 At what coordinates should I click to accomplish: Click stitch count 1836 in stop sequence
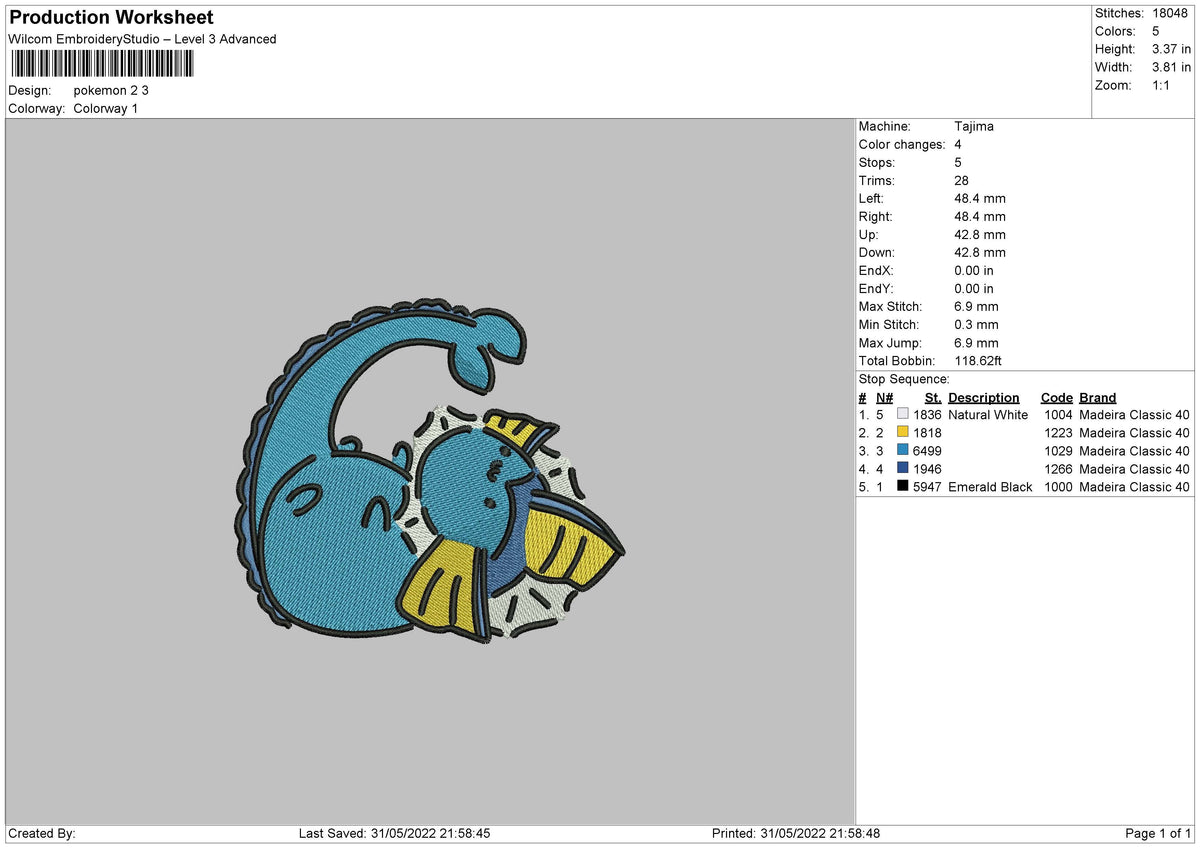[x=927, y=415]
